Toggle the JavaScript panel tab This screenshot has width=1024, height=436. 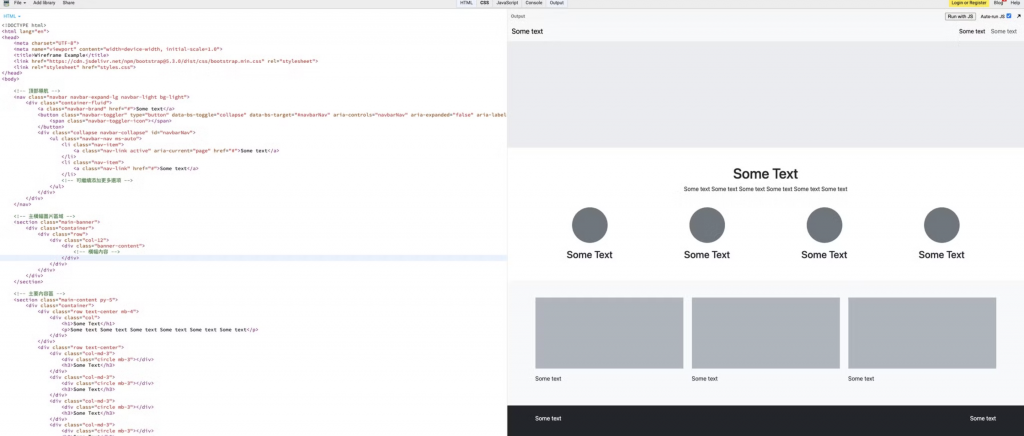click(507, 3)
